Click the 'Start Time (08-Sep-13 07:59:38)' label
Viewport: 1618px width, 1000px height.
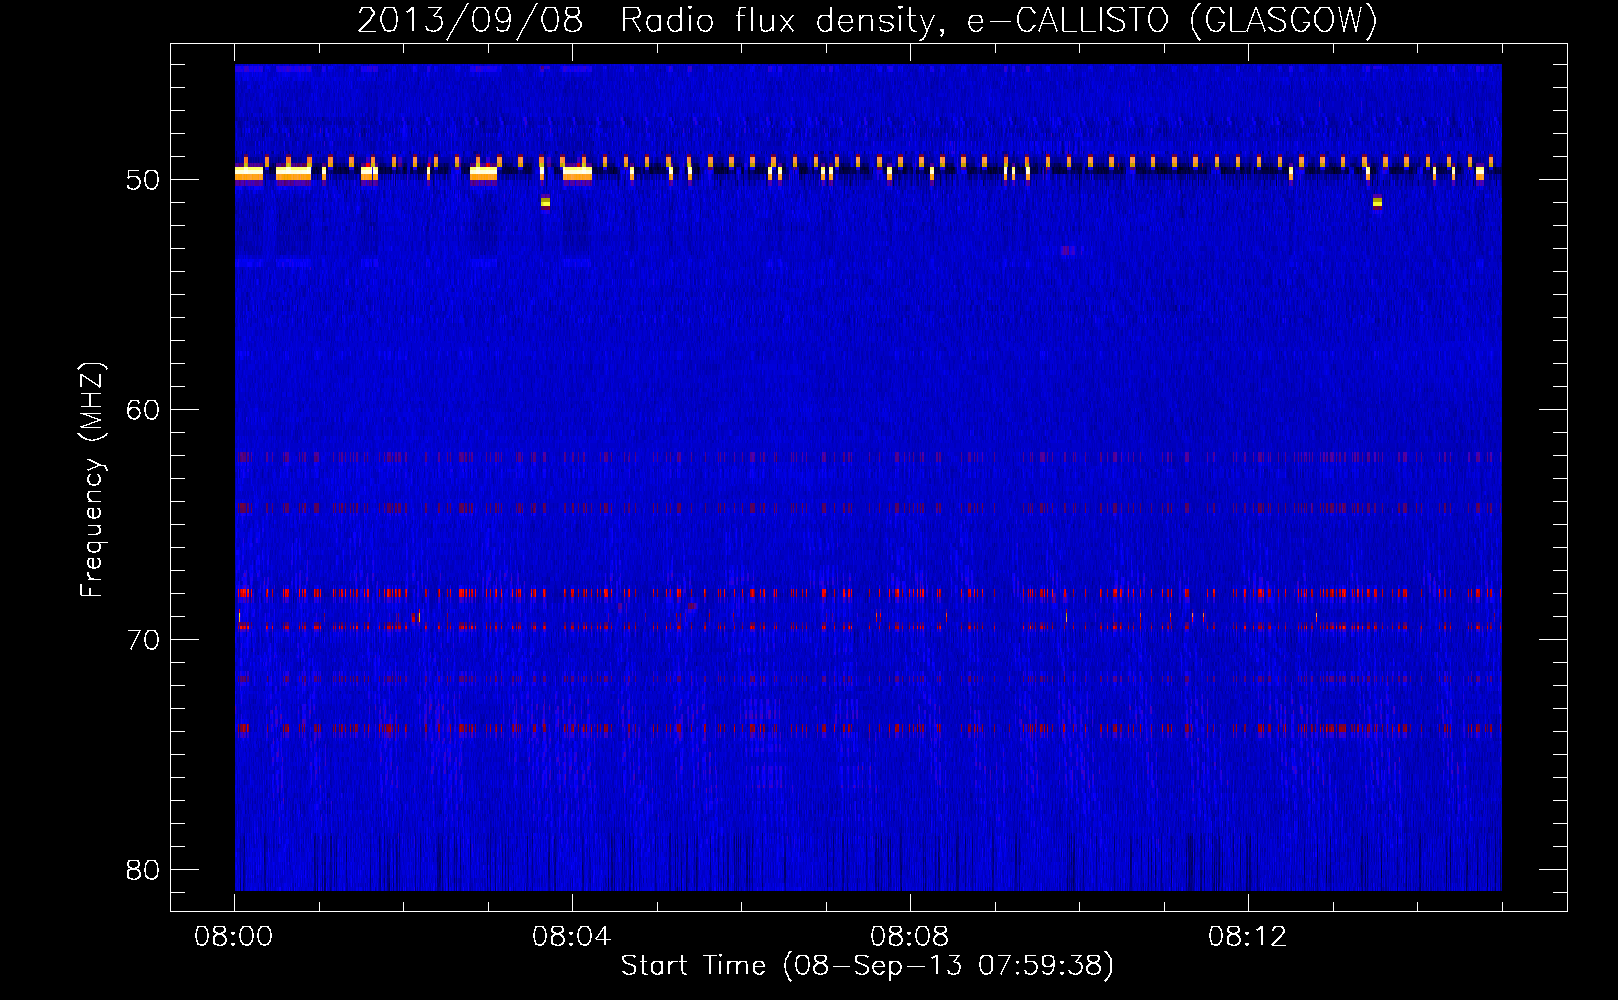867,965
